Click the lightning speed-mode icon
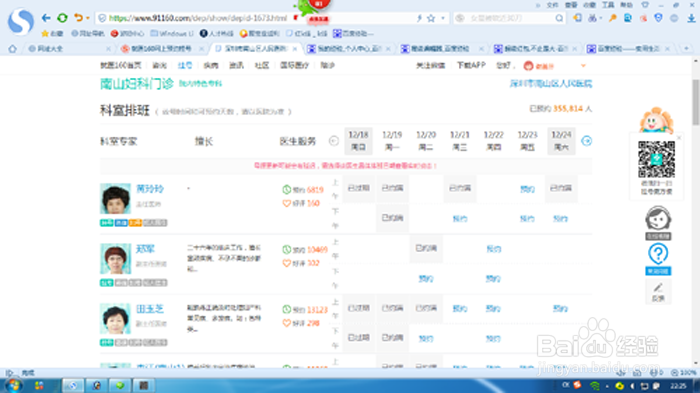Screen dimensions: 700x393 coord(419,18)
